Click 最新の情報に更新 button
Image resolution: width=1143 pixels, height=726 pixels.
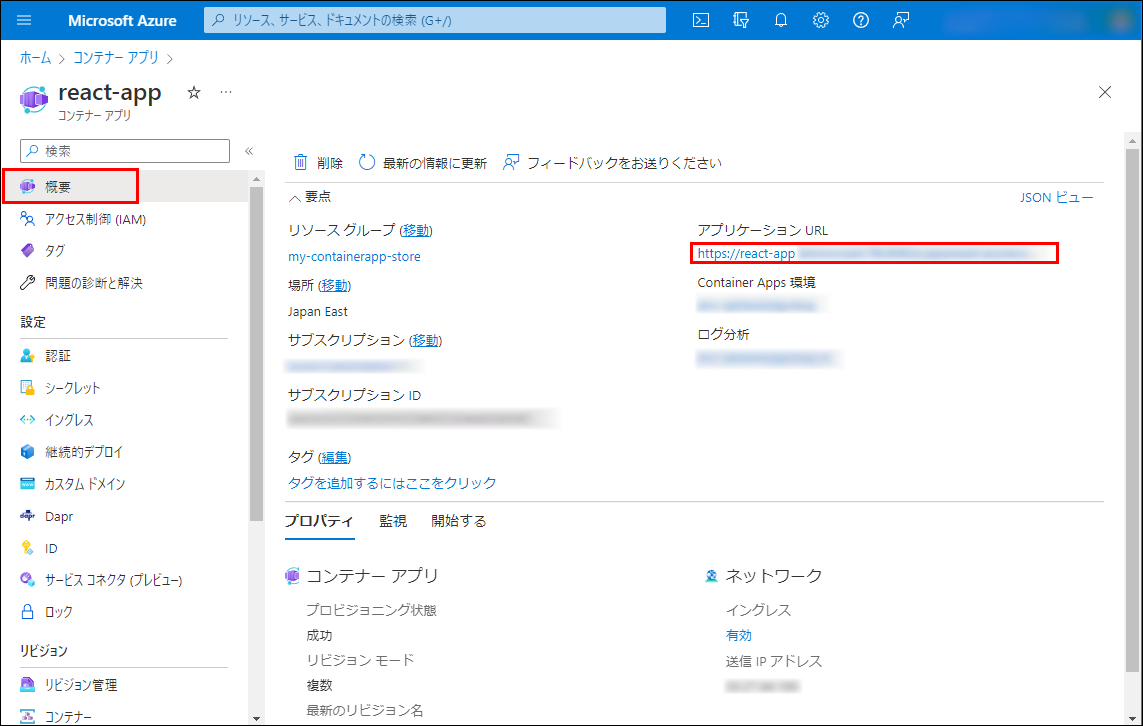click(x=423, y=163)
